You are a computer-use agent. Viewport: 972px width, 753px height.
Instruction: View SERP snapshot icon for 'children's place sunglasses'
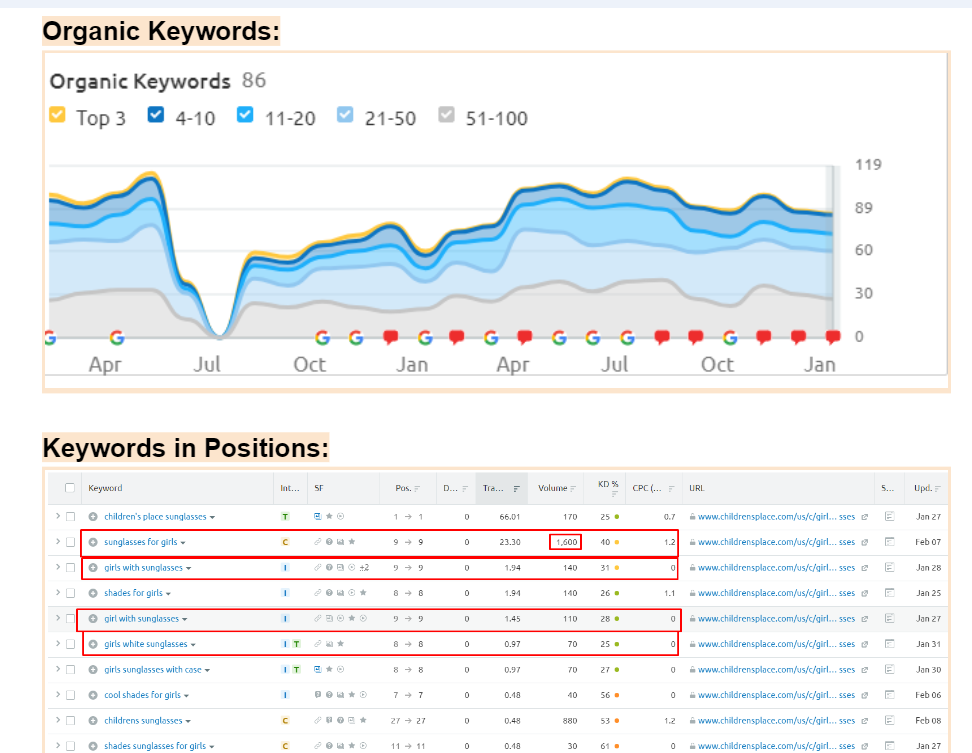tap(890, 516)
